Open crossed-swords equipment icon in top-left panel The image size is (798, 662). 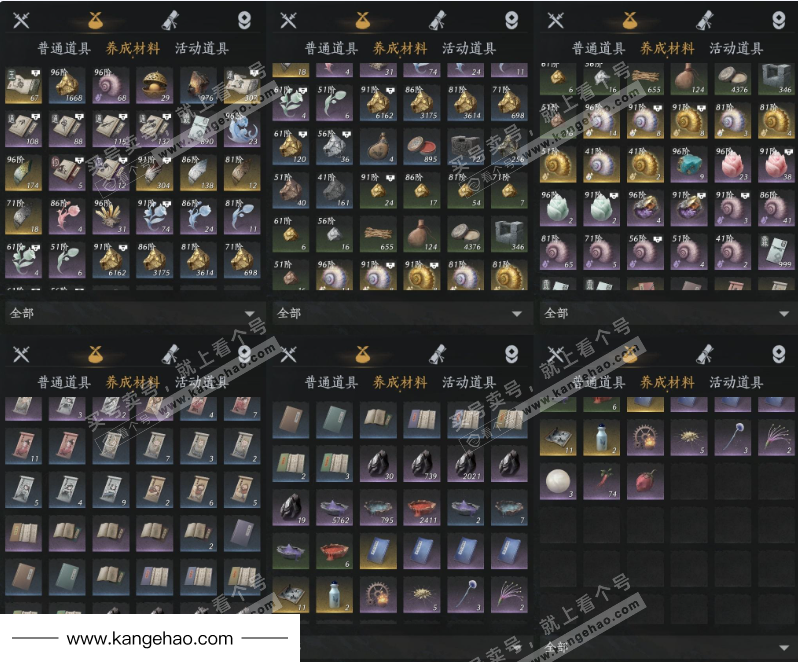point(21,20)
